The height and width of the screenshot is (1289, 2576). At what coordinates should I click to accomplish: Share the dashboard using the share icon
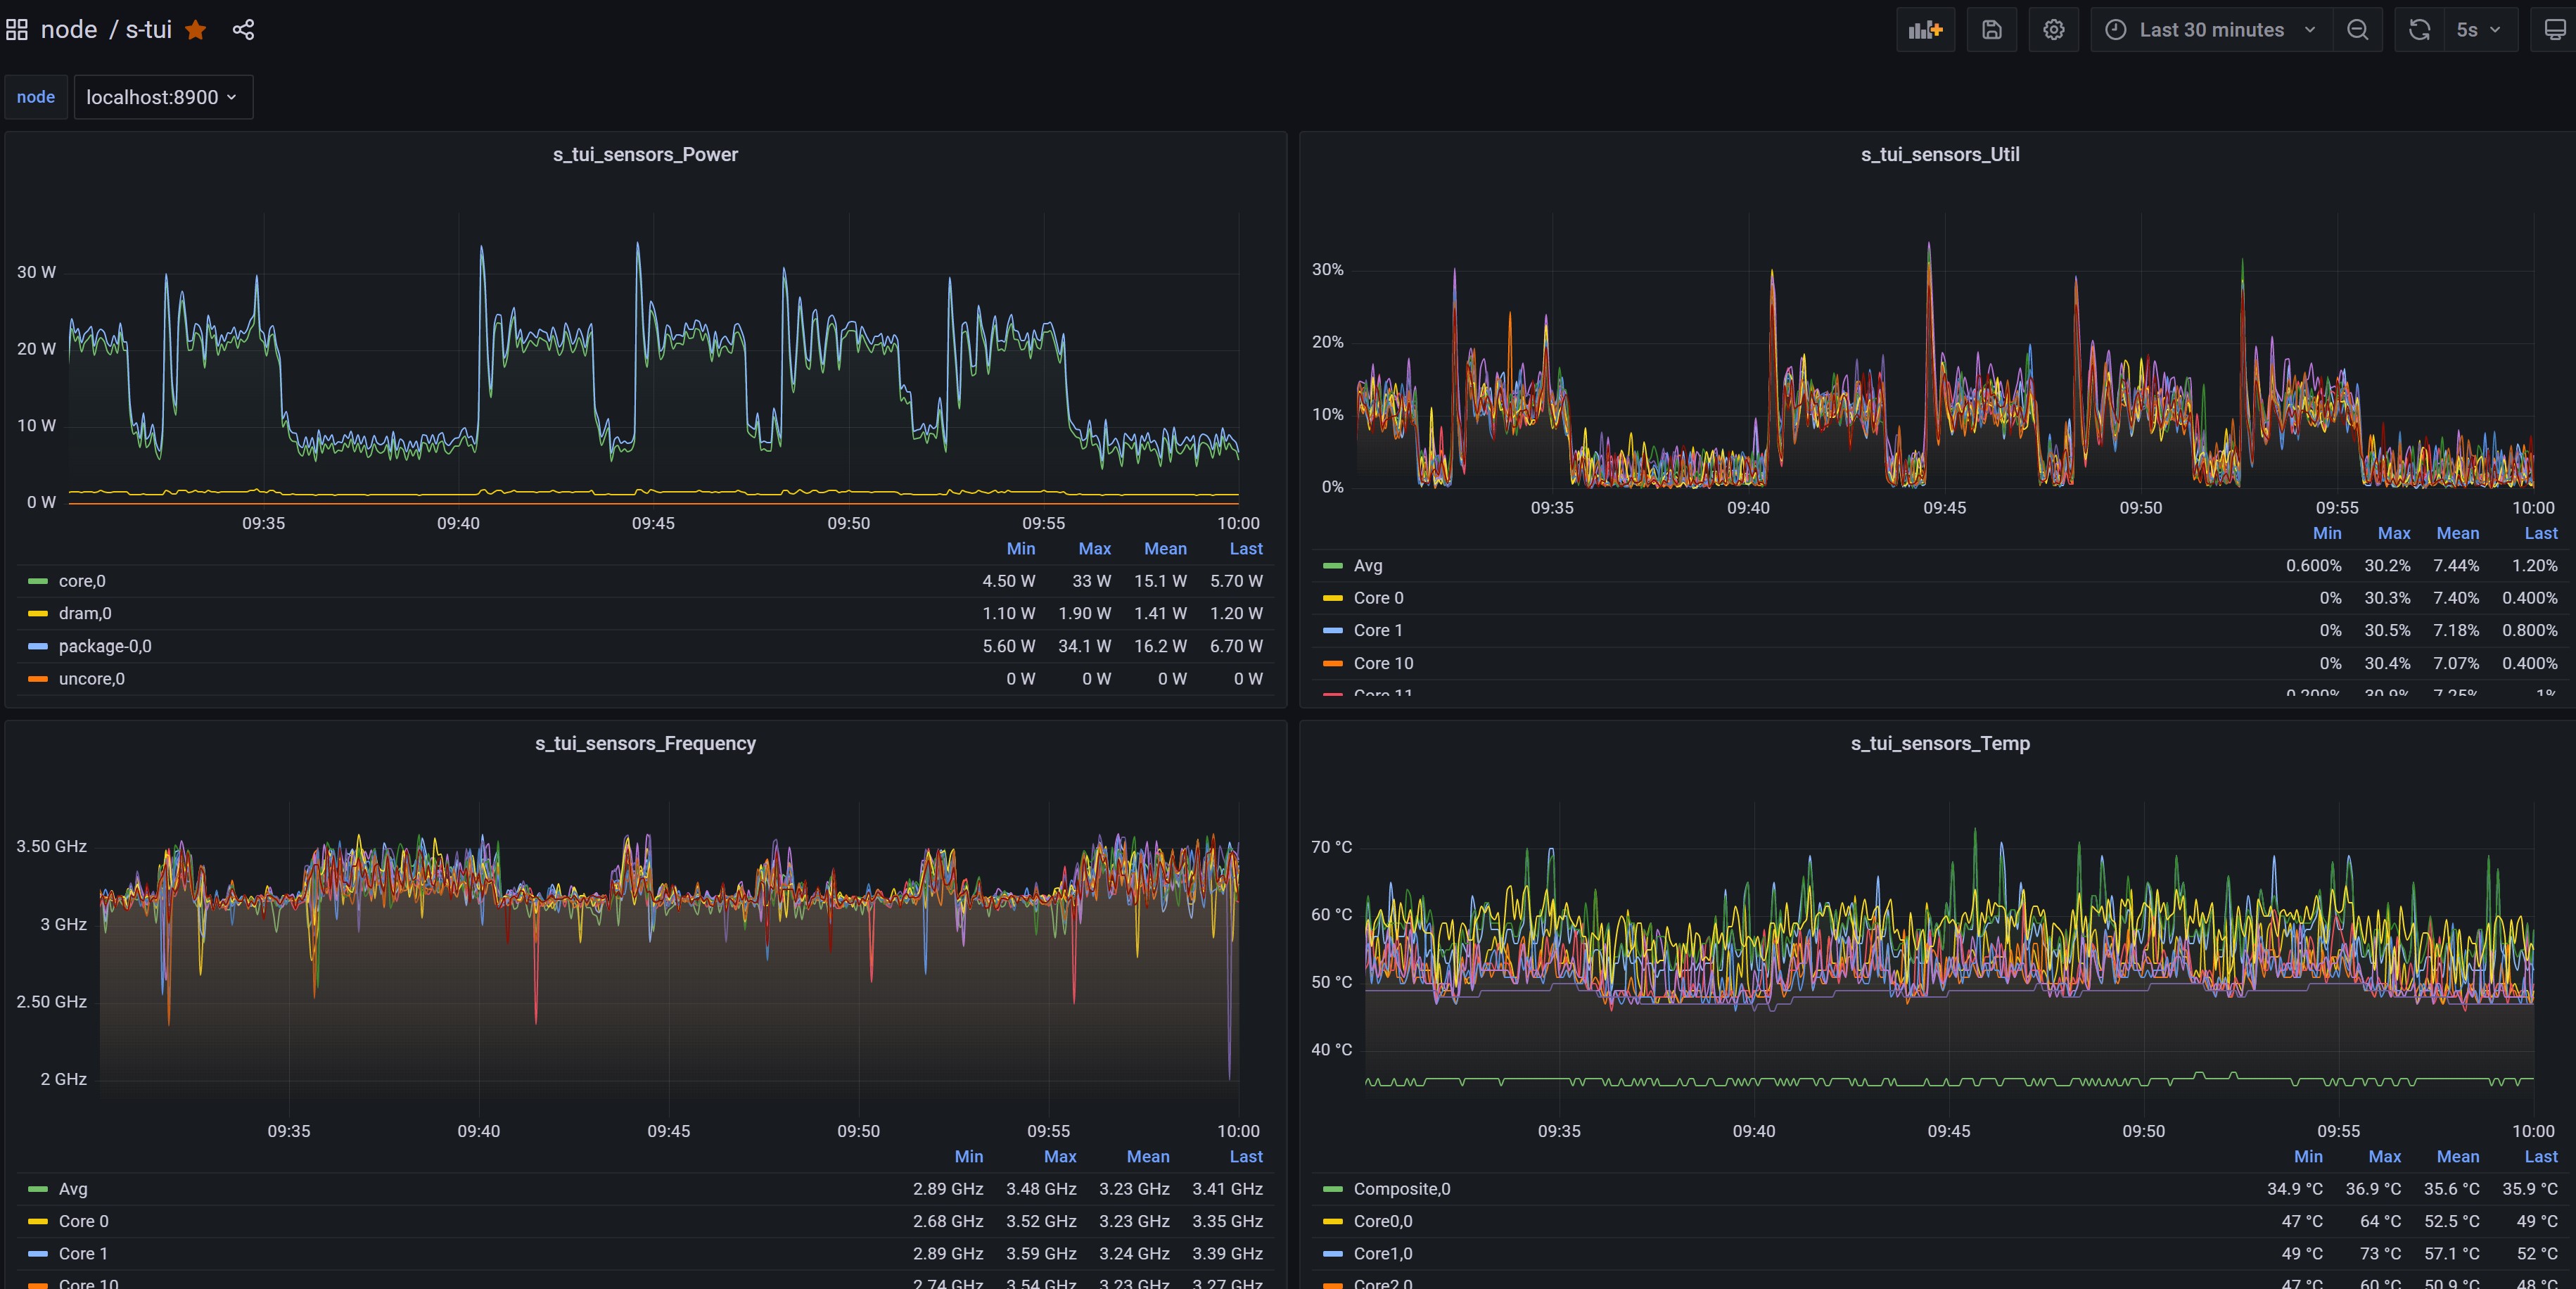tap(243, 29)
